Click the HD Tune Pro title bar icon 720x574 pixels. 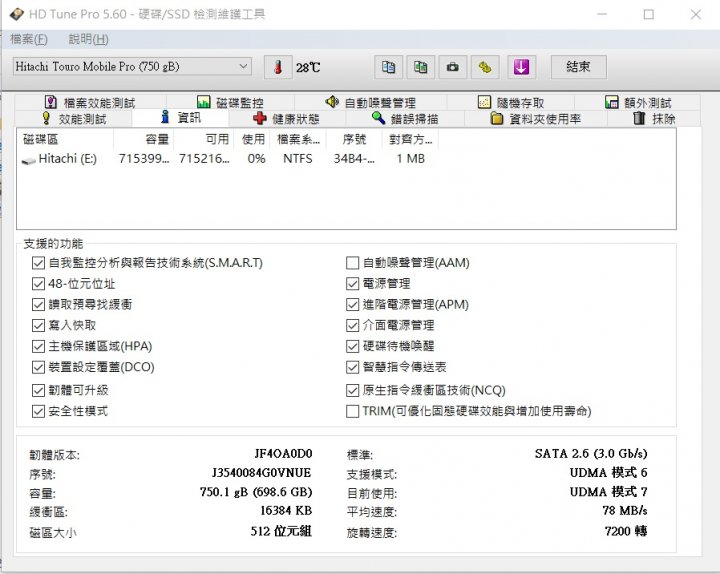pos(17,14)
